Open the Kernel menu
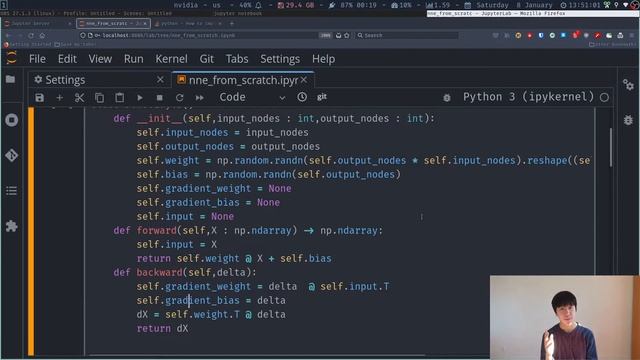Screen dimensions: 640x360 click(x=171, y=59)
